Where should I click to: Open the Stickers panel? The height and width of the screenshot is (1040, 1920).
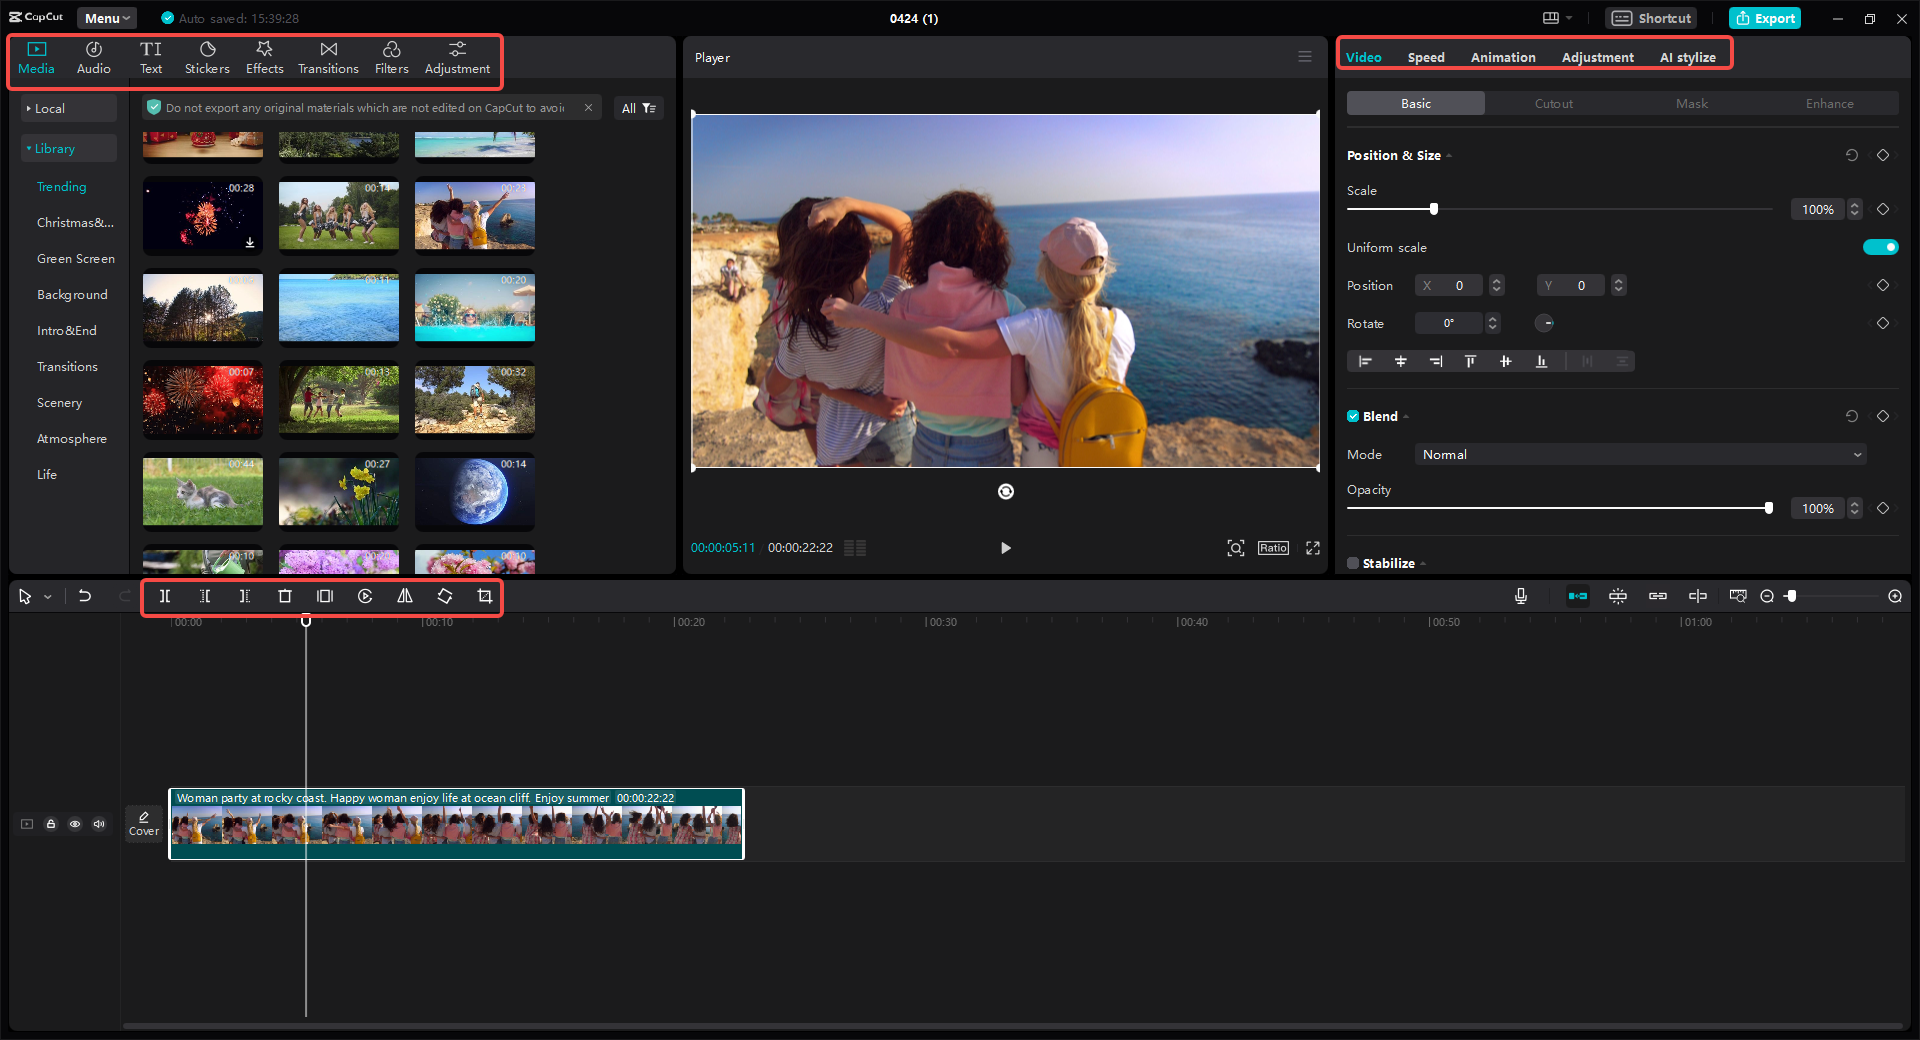(x=207, y=56)
